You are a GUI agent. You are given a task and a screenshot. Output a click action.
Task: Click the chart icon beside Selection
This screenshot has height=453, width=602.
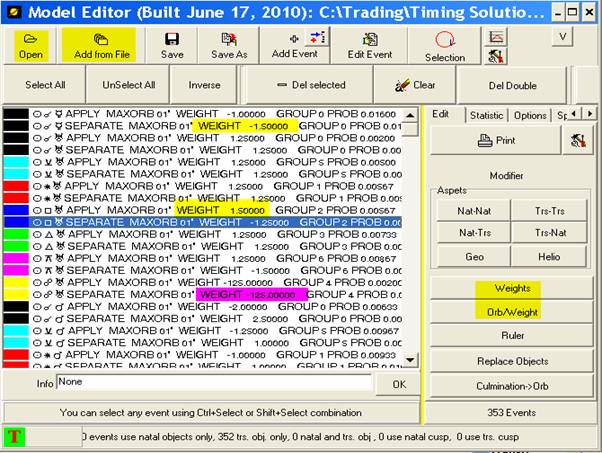pyautogui.click(x=496, y=37)
